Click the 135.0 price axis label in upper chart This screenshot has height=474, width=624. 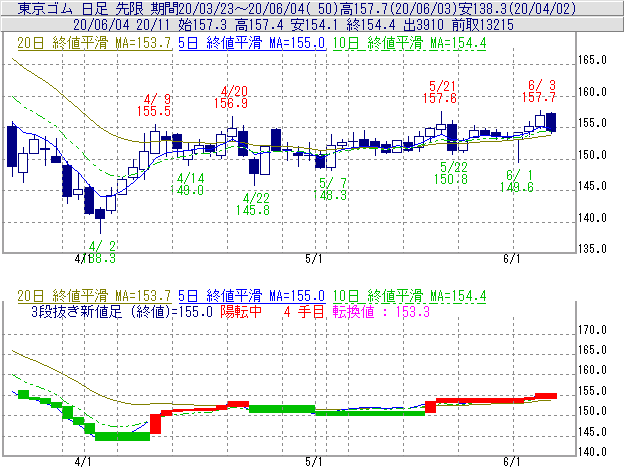coord(592,249)
